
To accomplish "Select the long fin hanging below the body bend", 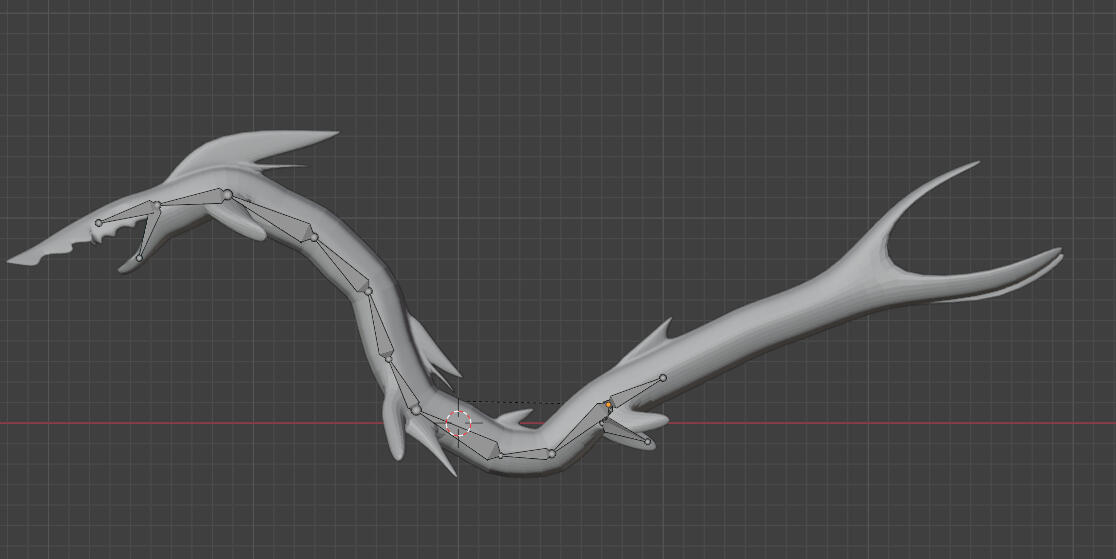I will 394,438.
